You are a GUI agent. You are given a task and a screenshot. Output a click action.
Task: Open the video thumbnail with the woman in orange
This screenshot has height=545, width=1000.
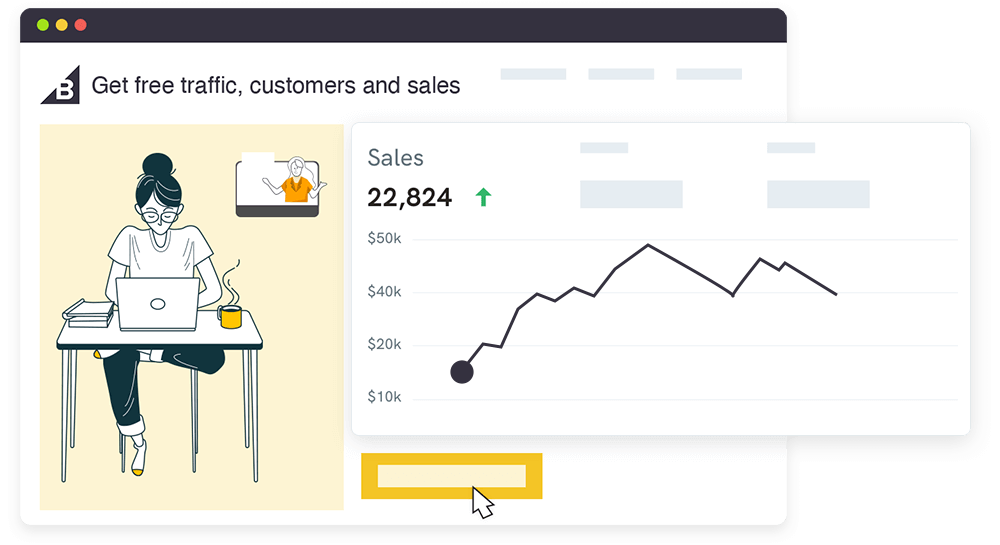coord(278,185)
